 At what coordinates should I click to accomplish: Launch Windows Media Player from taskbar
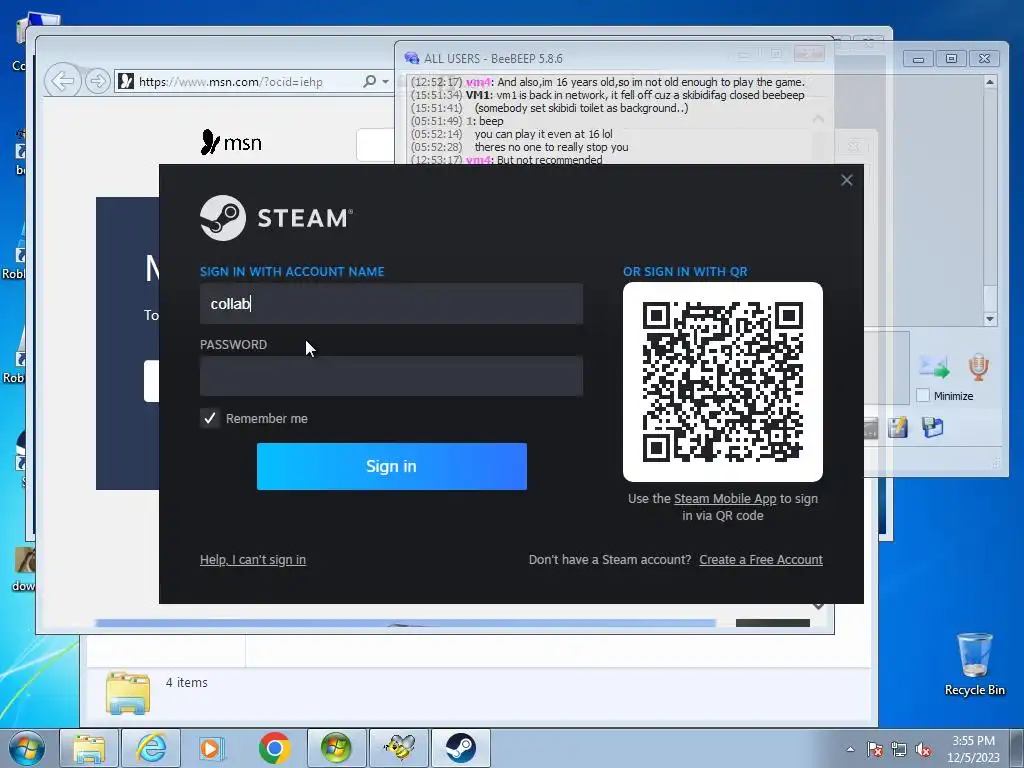pos(212,748)
